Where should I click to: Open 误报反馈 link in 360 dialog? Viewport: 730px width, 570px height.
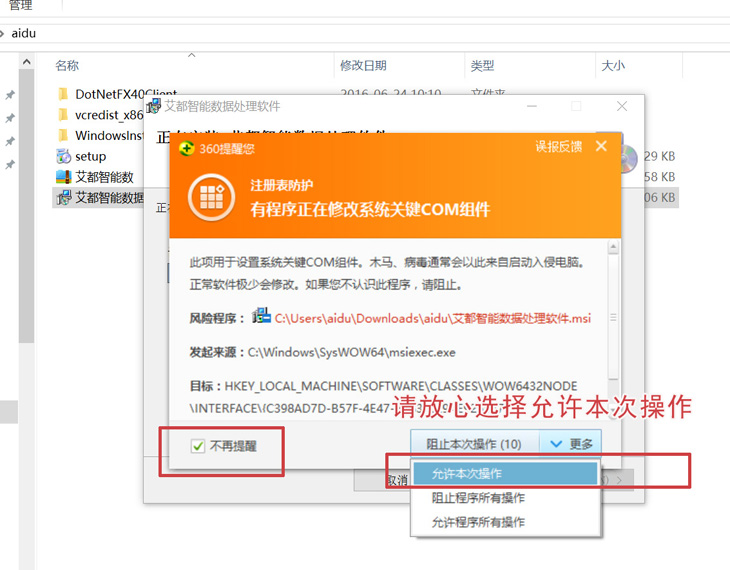[558, 147]
